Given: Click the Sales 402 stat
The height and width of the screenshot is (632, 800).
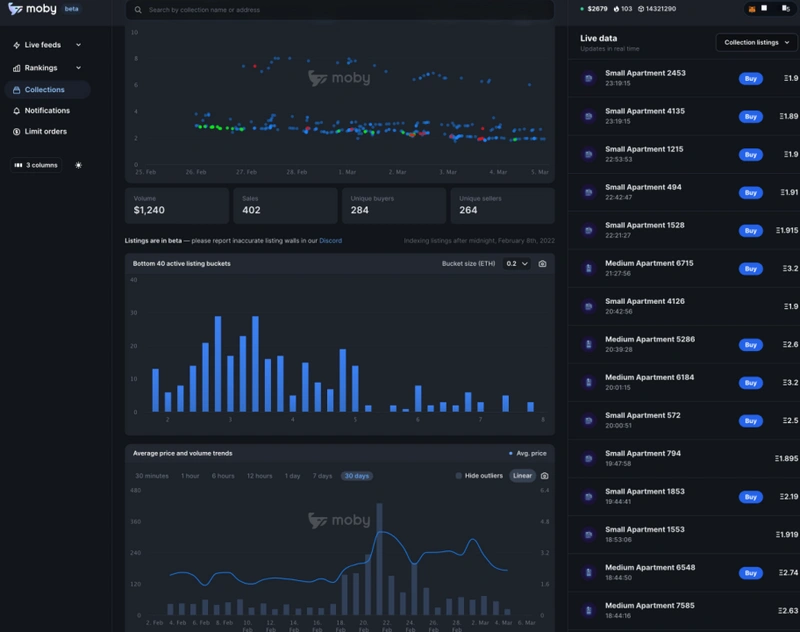Looking at the screenshot, I should pos(286,206).
